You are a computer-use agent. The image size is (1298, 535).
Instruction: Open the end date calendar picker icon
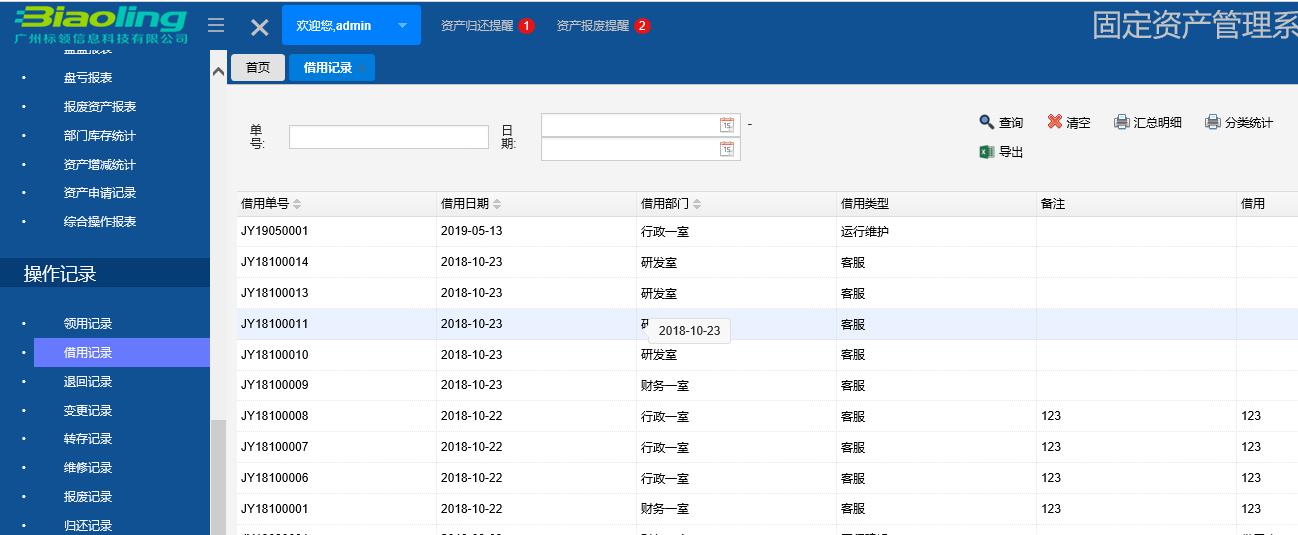727,149
